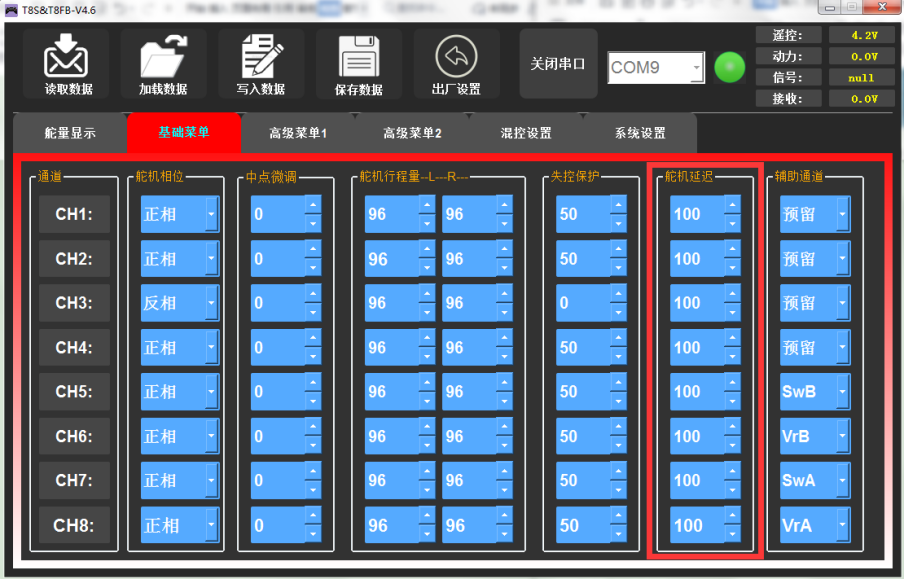Click the CH6 channel label button
Screen dimensions: 905x580
tap(73, 436)
